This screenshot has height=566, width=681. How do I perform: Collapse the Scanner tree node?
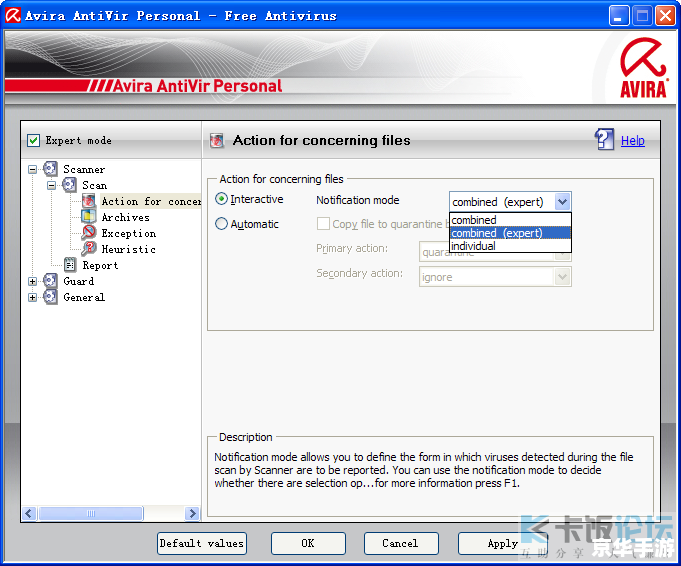(32, 169)
